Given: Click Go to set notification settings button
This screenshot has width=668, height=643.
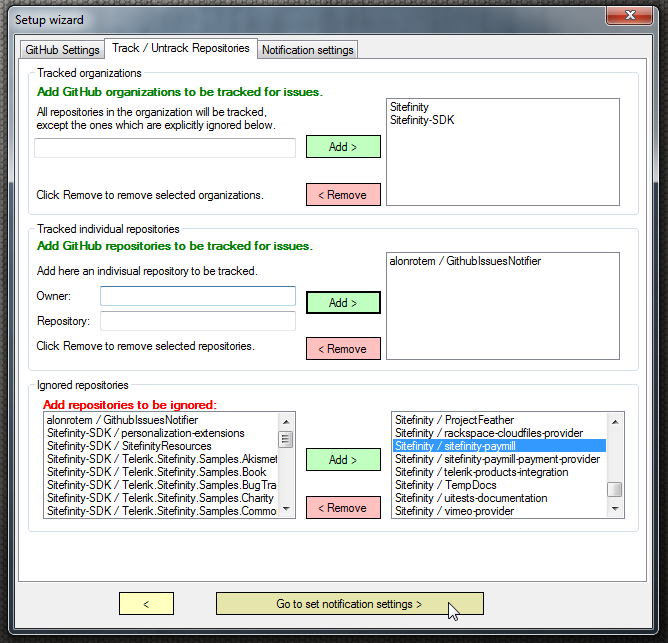Looking at the screenshot, I should [x=350, y=604].
